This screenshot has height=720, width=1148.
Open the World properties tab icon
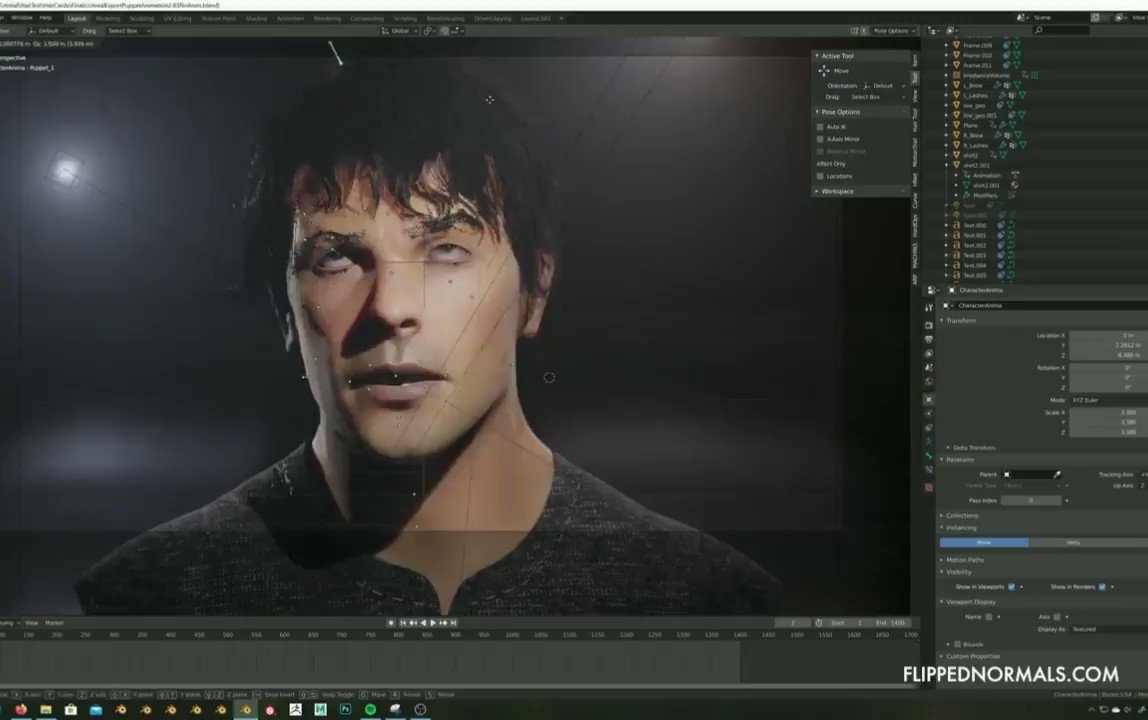coord(929,382)
